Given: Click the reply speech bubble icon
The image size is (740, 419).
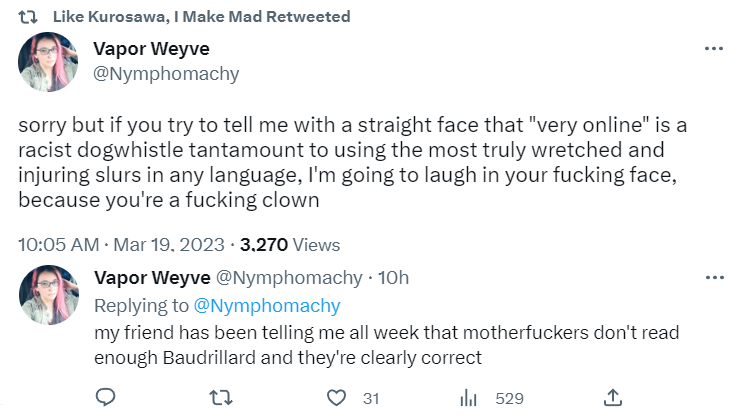Looking at the screenshot, I should tap(107, 398).
